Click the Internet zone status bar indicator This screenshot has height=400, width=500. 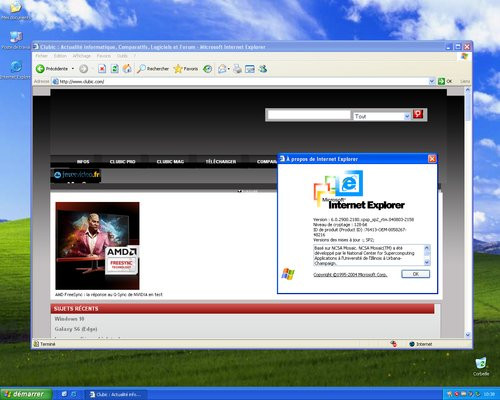pos(421,344)
